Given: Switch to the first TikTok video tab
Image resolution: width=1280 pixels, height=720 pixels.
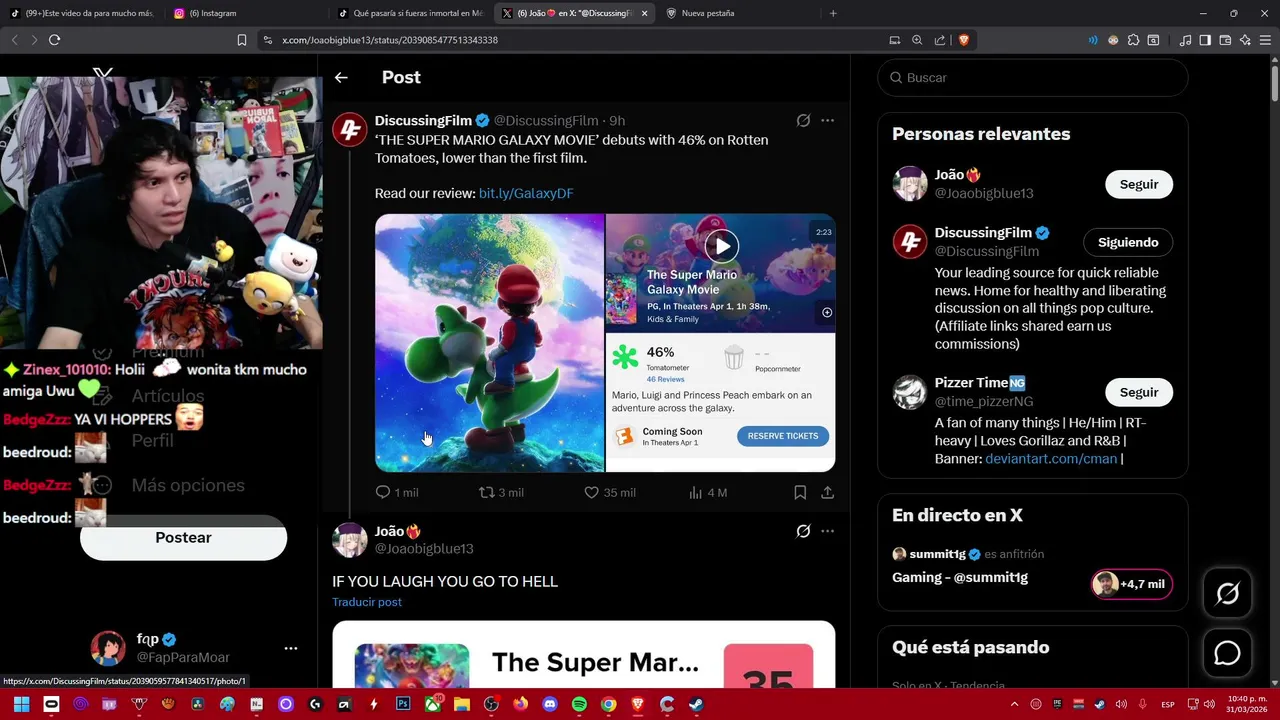Looking at the screenshot, I should coord(82,13).
